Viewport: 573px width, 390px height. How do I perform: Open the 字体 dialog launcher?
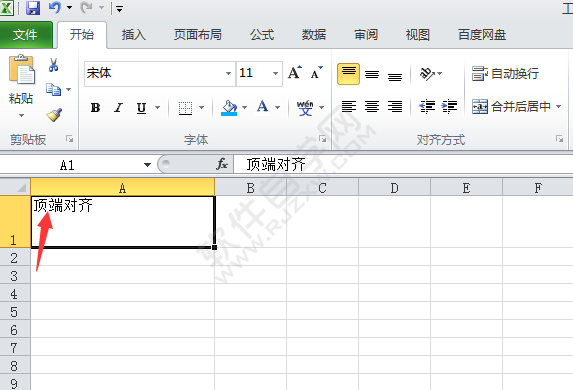[x=322, y=139]
